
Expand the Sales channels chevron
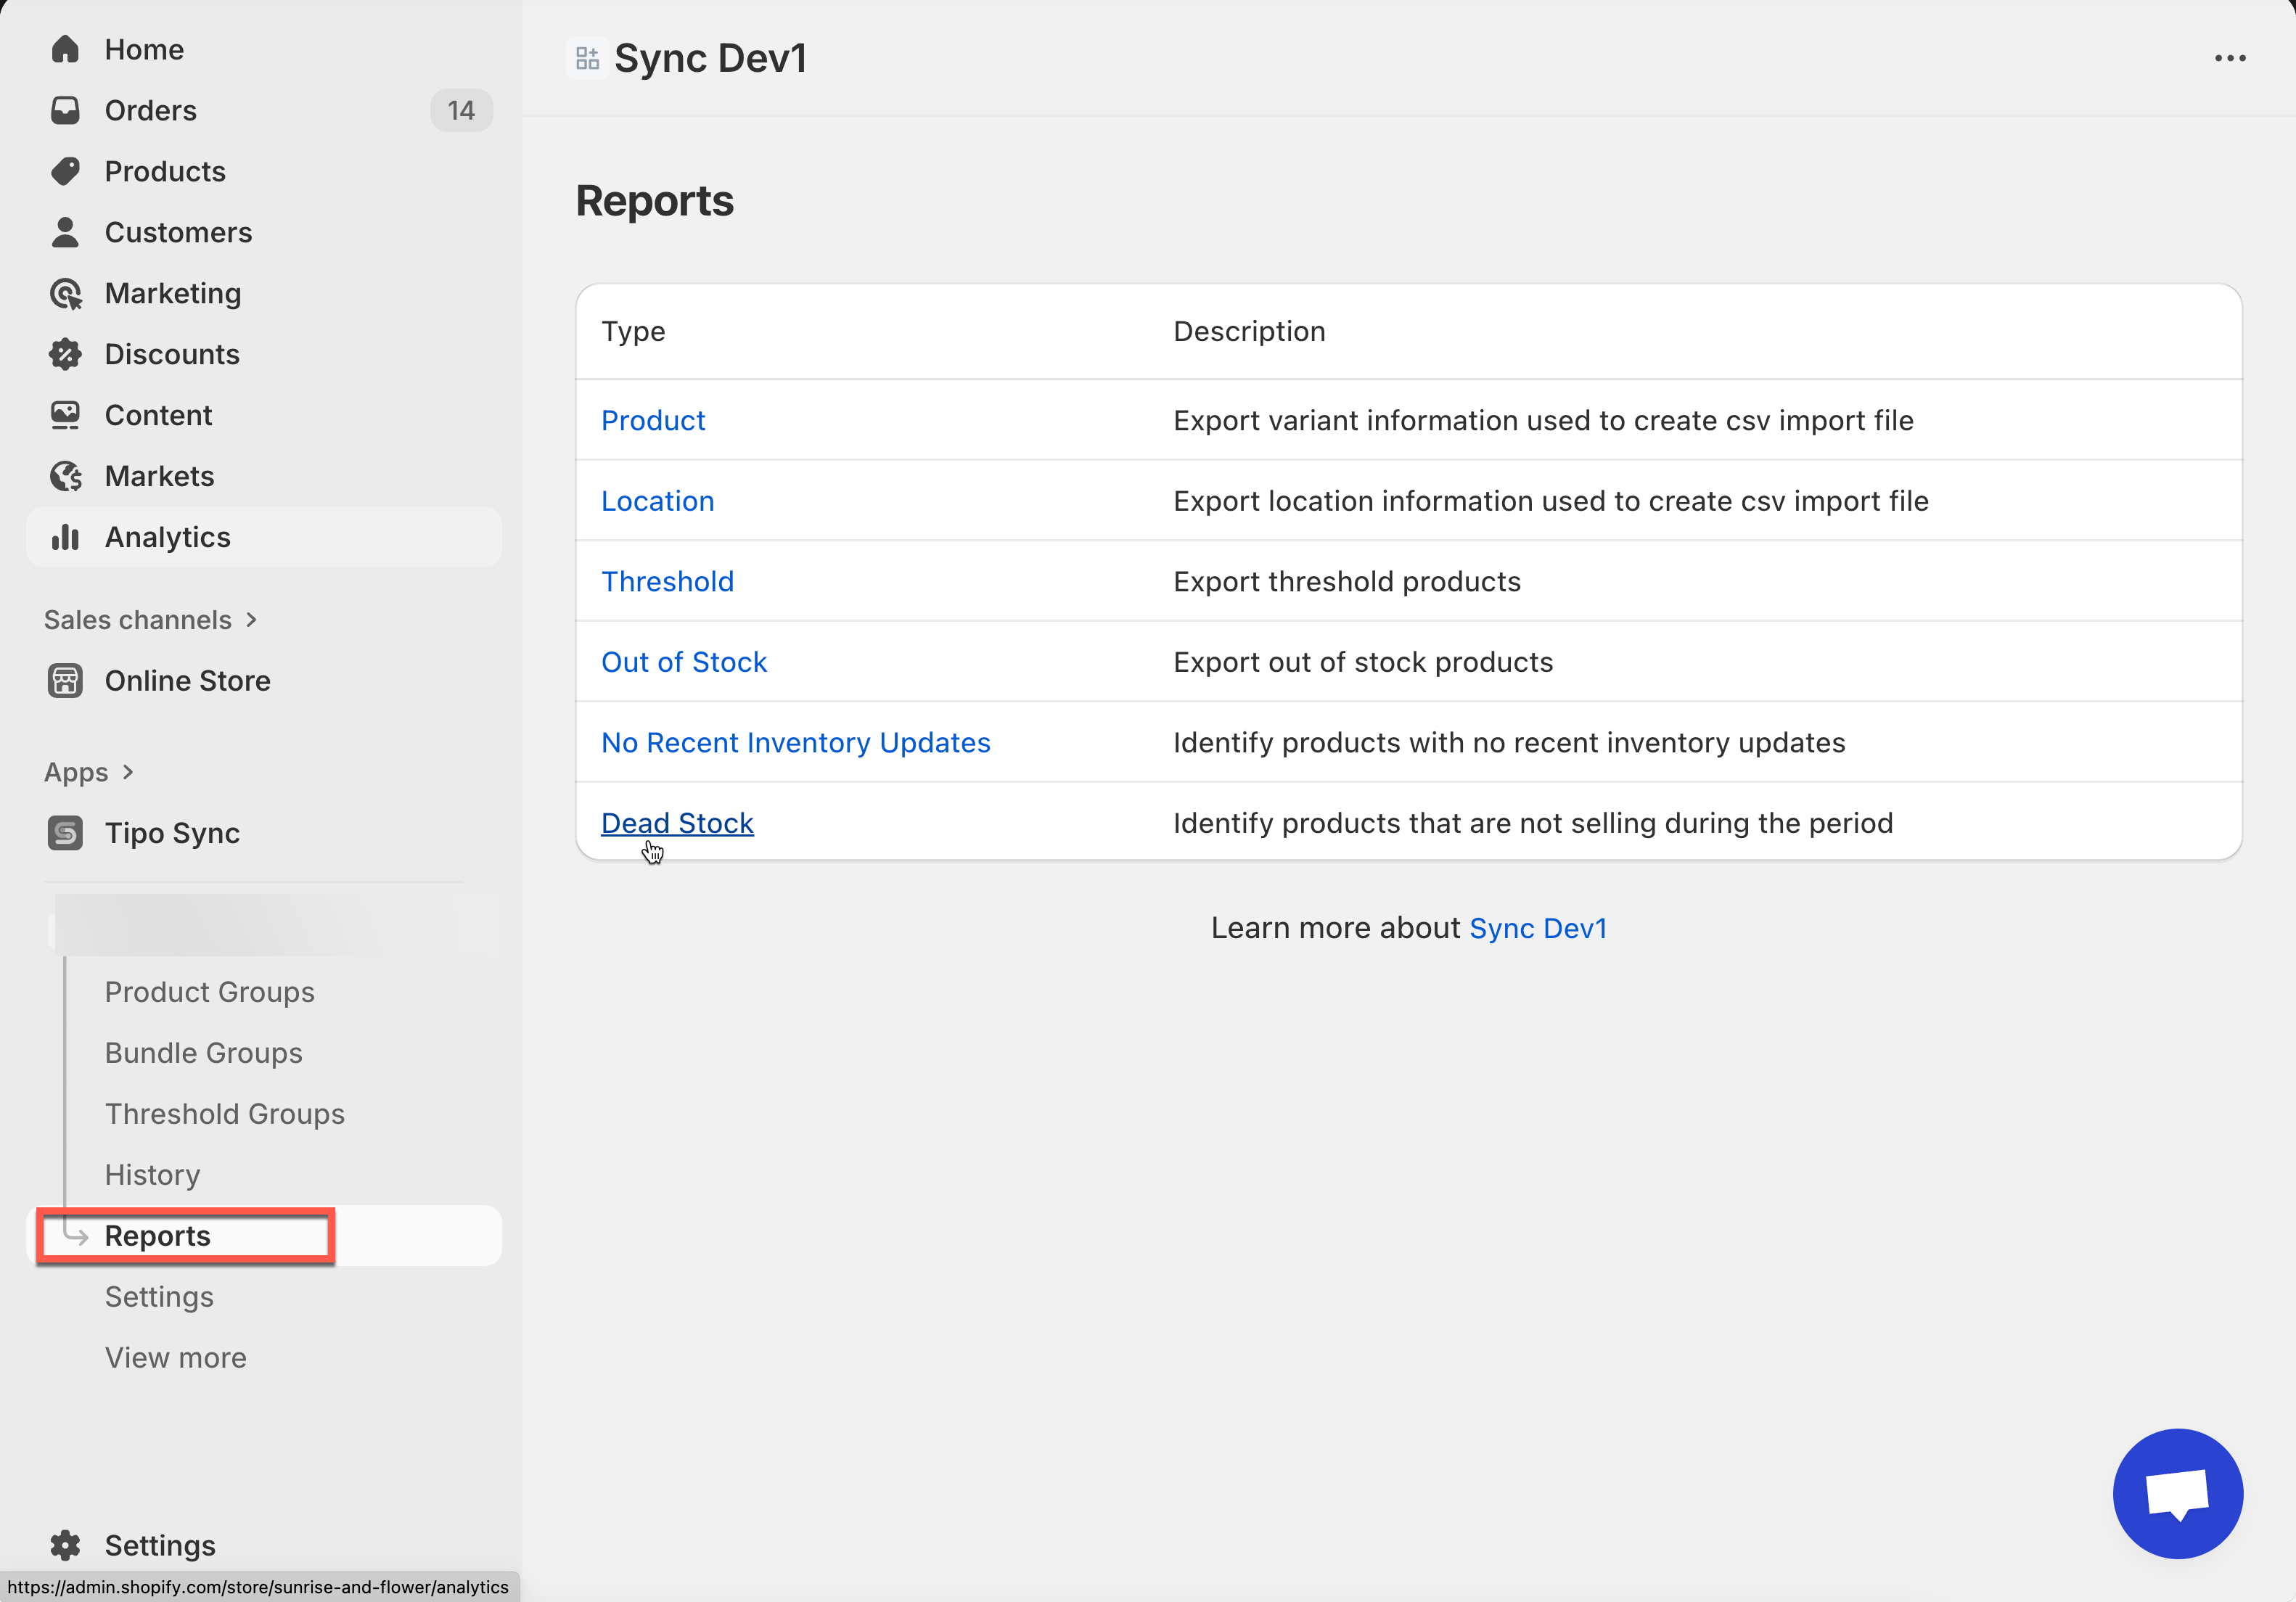(x=252, y=620)
